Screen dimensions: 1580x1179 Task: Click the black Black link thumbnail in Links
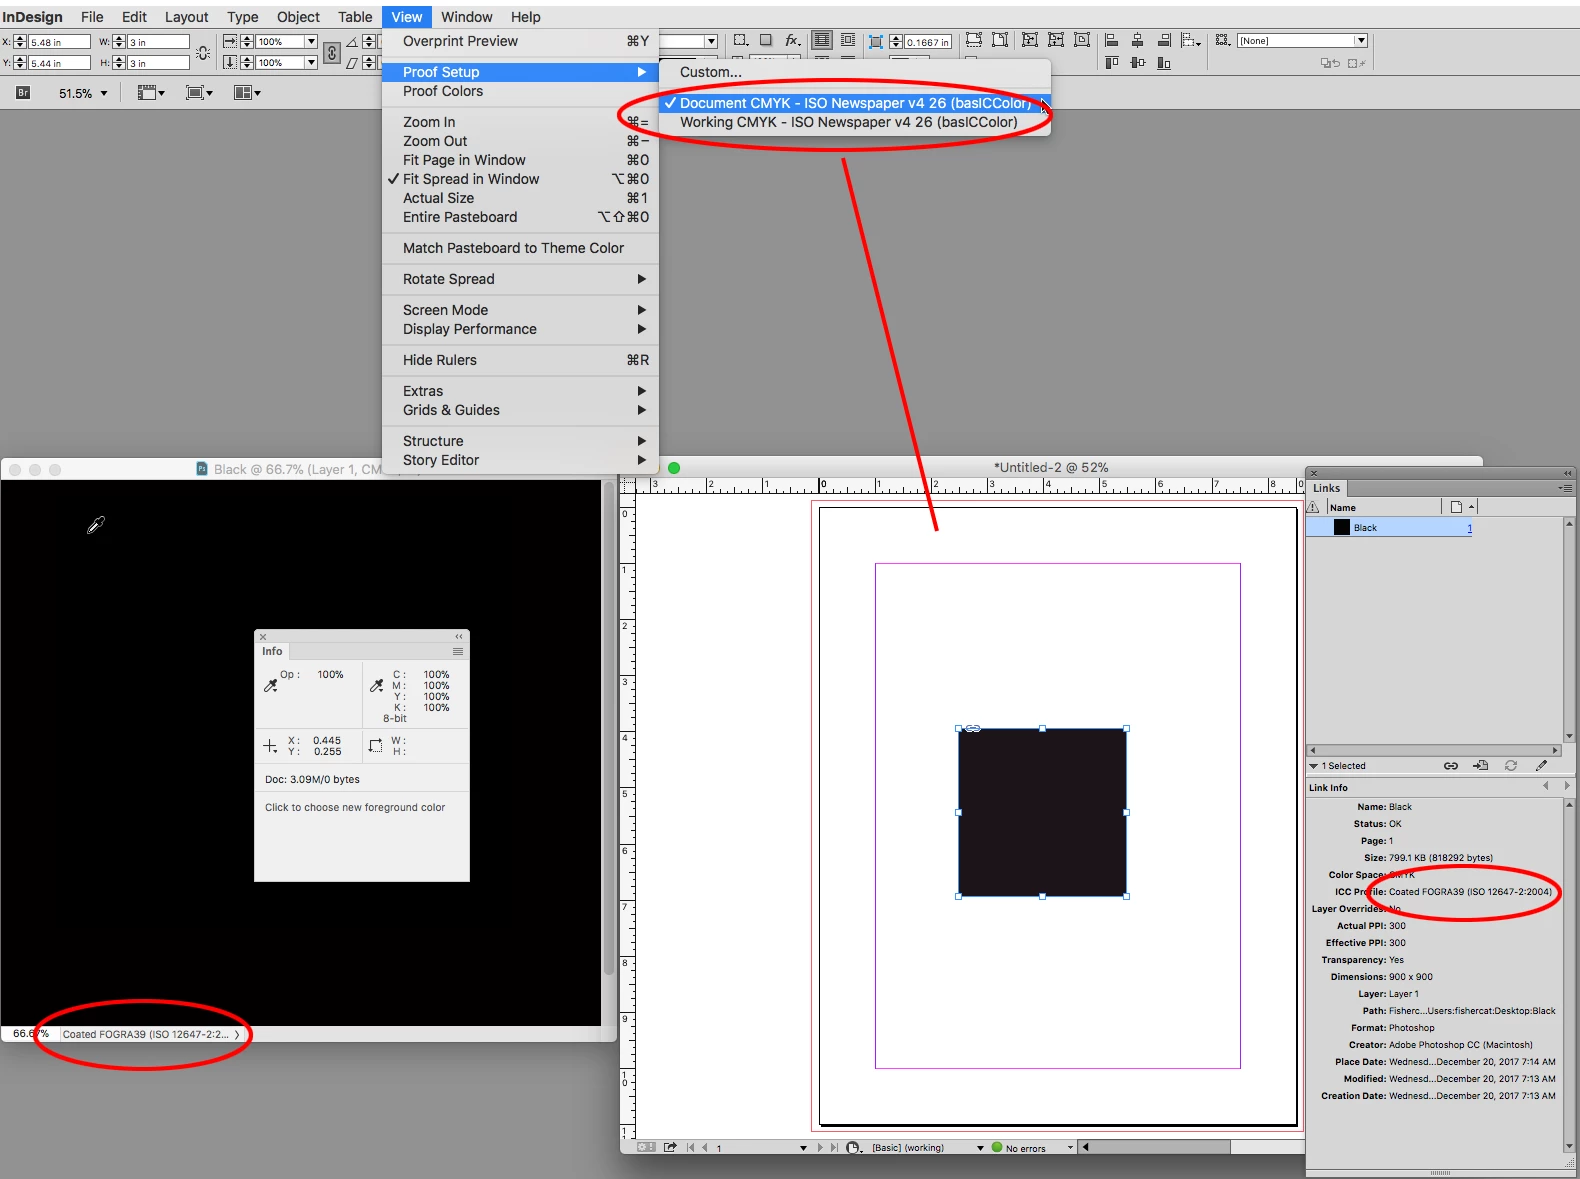pos(1341,528)
